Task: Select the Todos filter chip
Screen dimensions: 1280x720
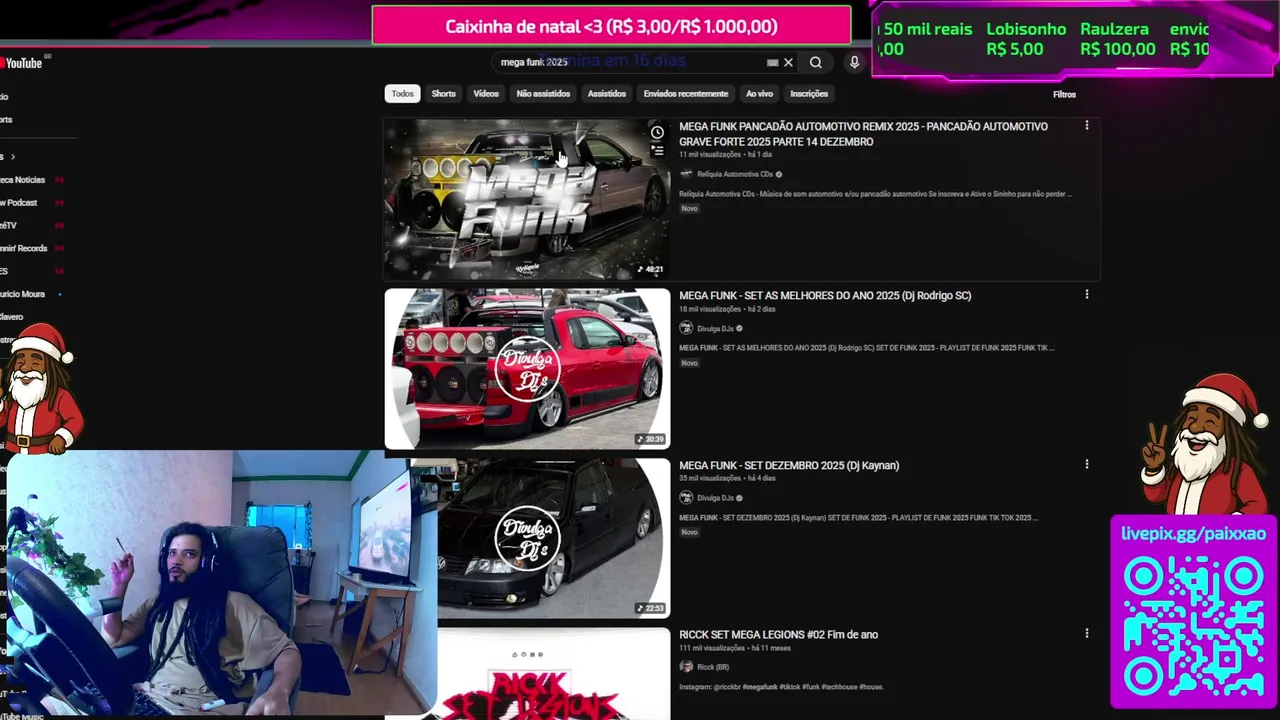Action: (402, 94)
